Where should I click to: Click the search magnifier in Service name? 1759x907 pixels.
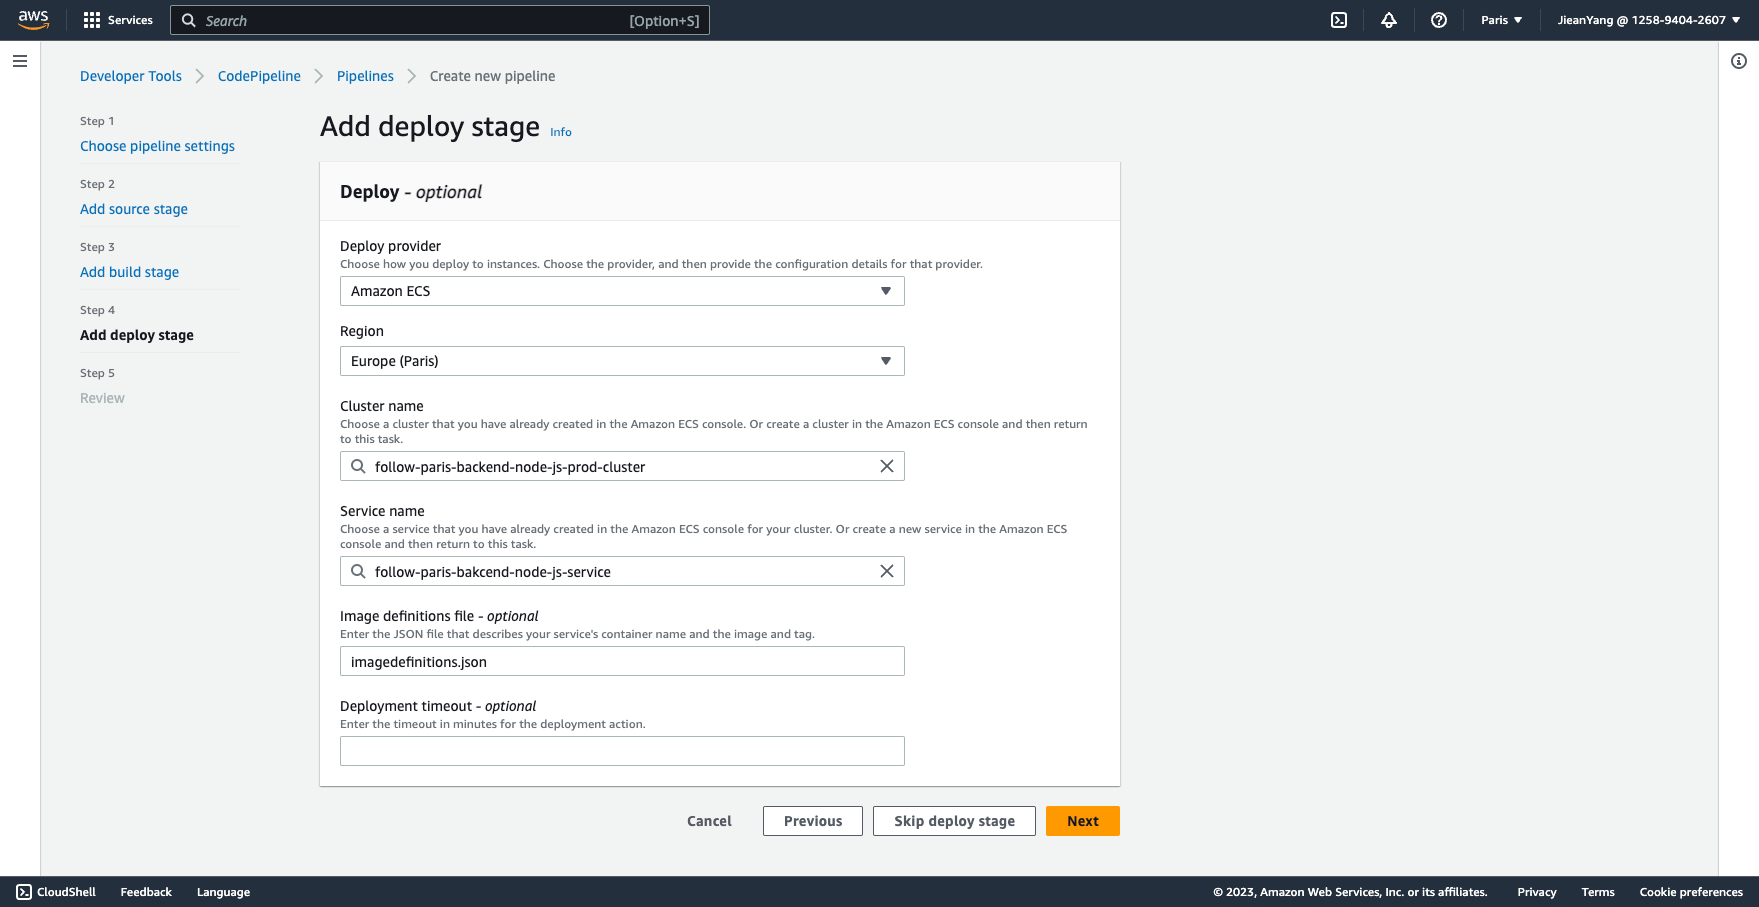[358, 571]
